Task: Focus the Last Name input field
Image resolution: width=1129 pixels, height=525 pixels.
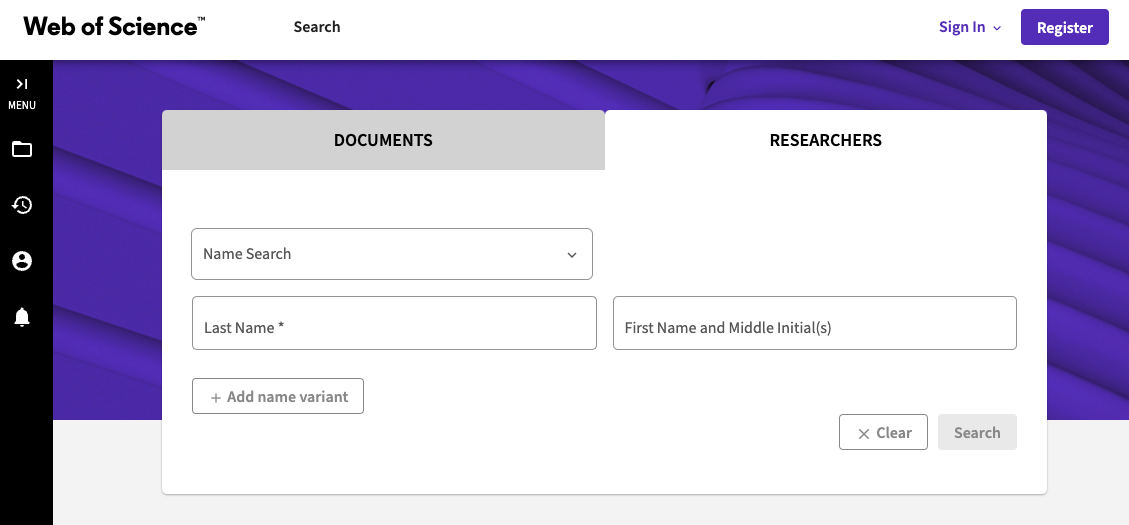Action: pos(395,323)
